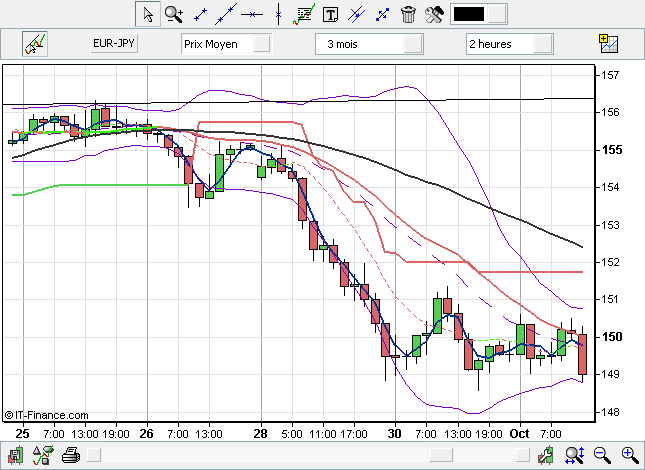Zoom in with the plus magnifier at bottom right
Image resolution: width=645 pixels, height=470 pixels.
click(x=630, y=456)
